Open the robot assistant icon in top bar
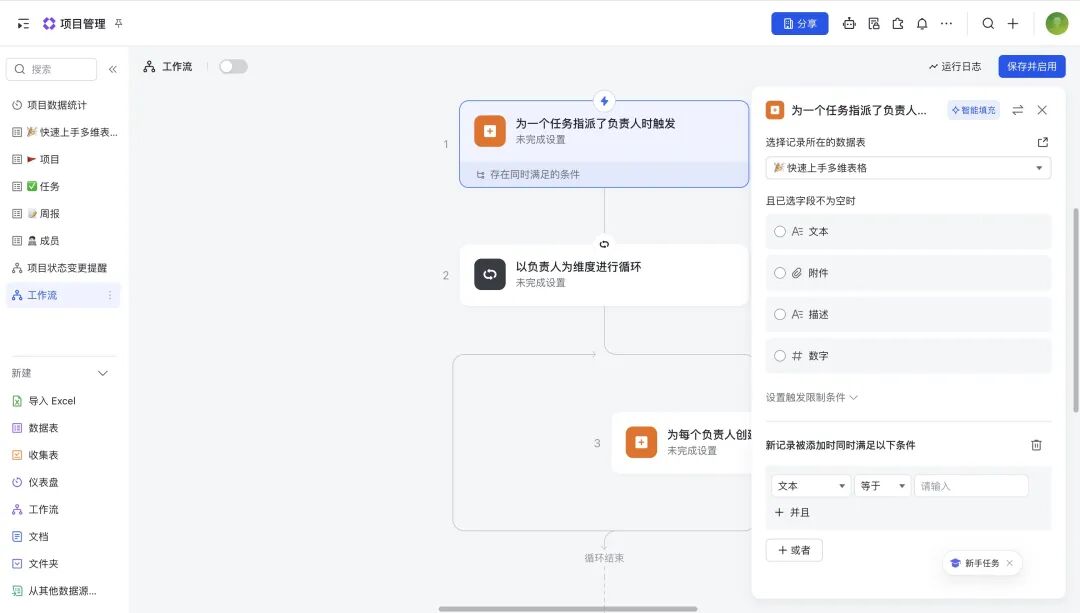The height and width of the screenshot is (613, 1080). pos(849,24)
